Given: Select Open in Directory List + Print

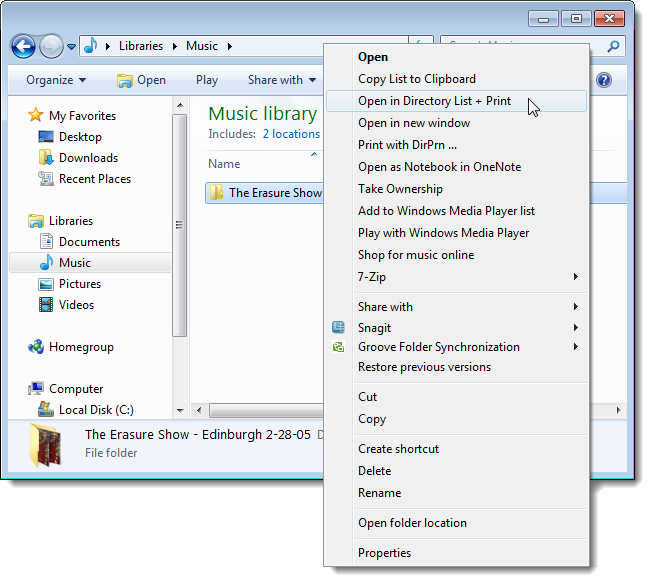Looking at the screenshot, I should coord(456,101).
